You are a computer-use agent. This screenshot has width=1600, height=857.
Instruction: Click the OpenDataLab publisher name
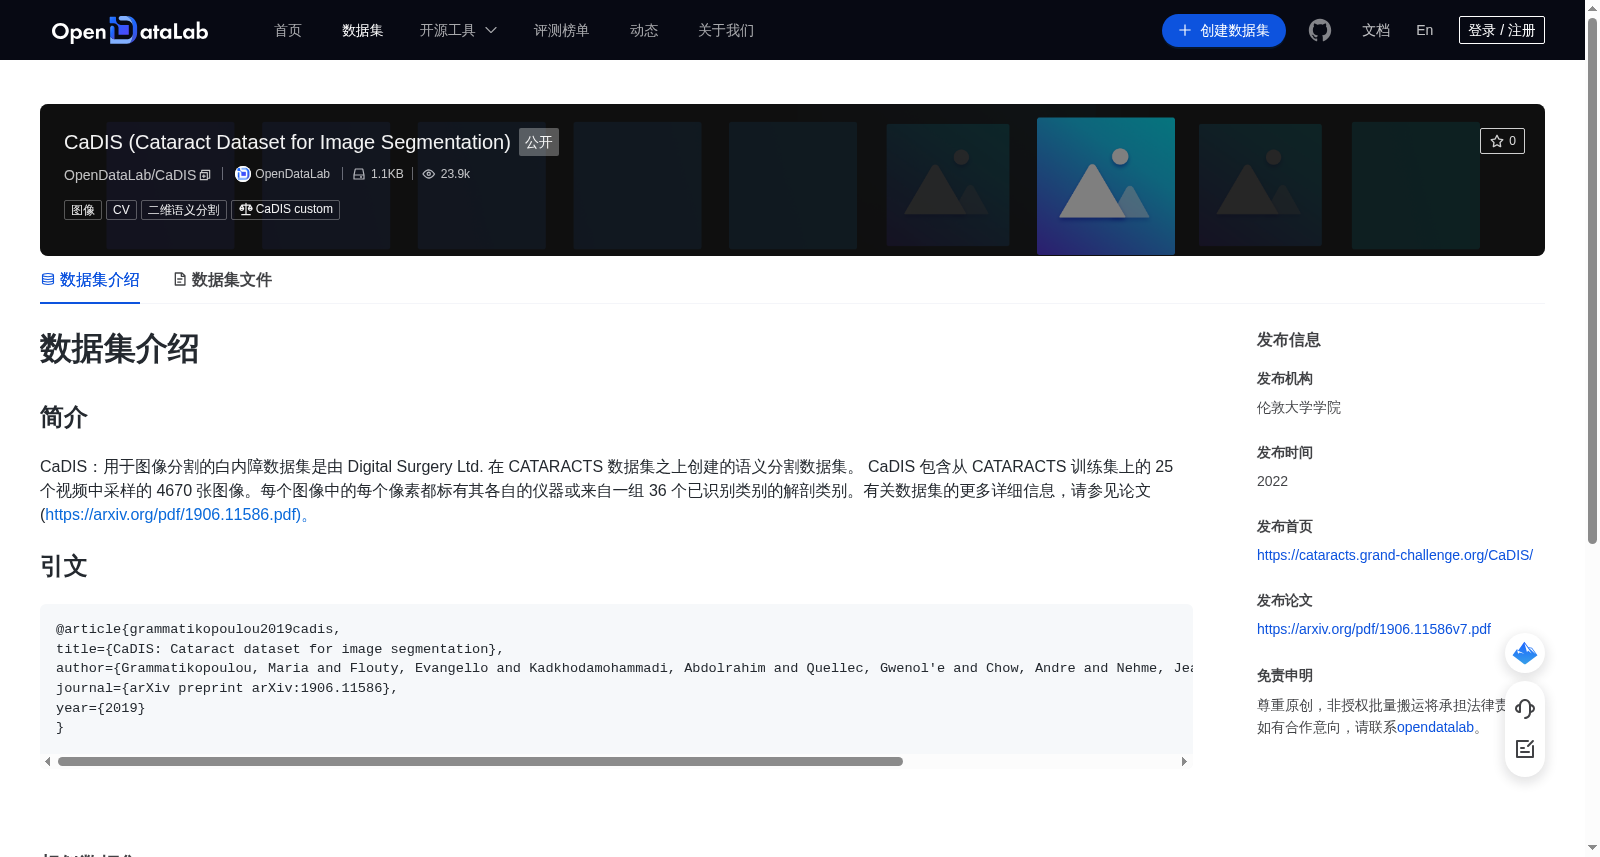(292, 174)
